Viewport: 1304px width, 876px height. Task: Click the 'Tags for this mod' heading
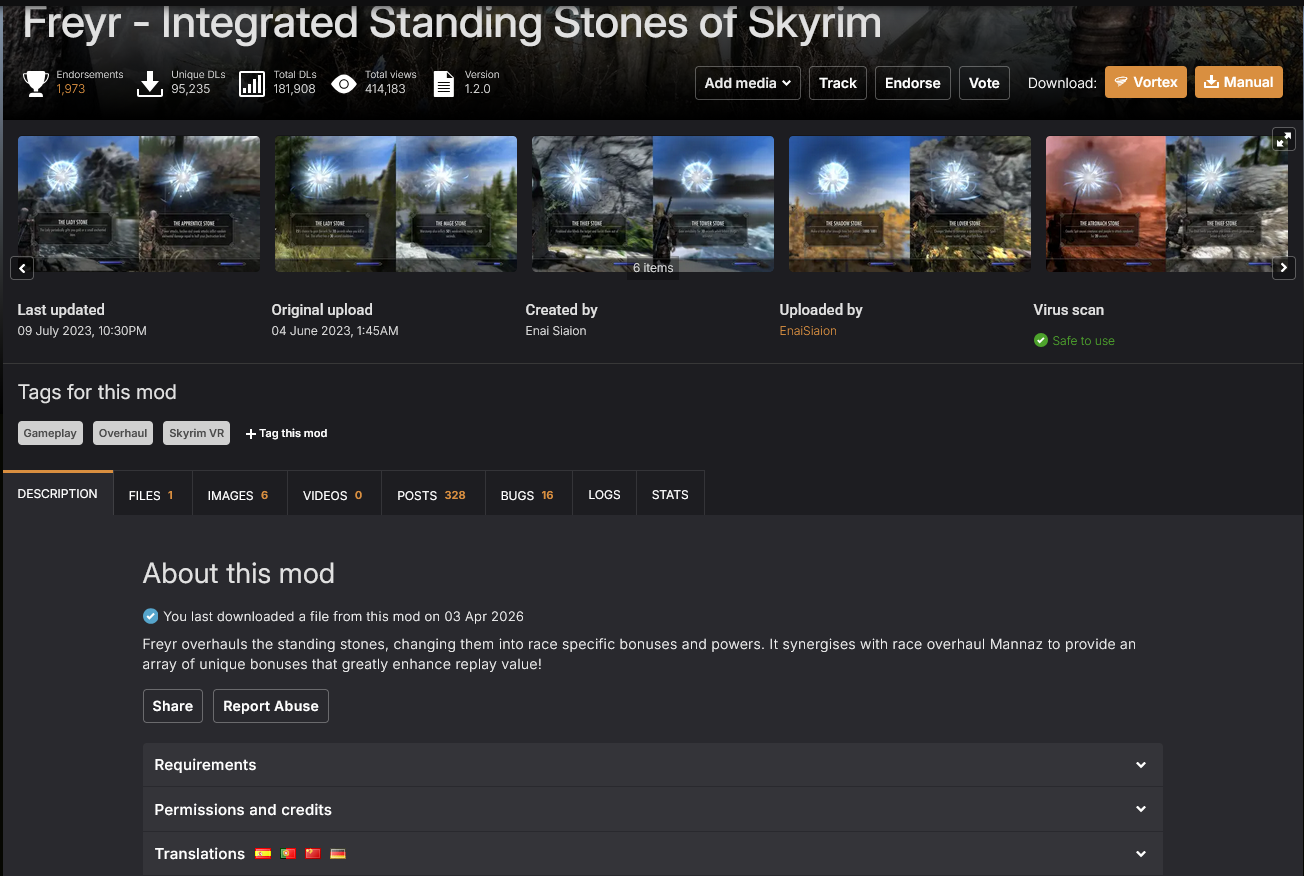click(97, 392)
